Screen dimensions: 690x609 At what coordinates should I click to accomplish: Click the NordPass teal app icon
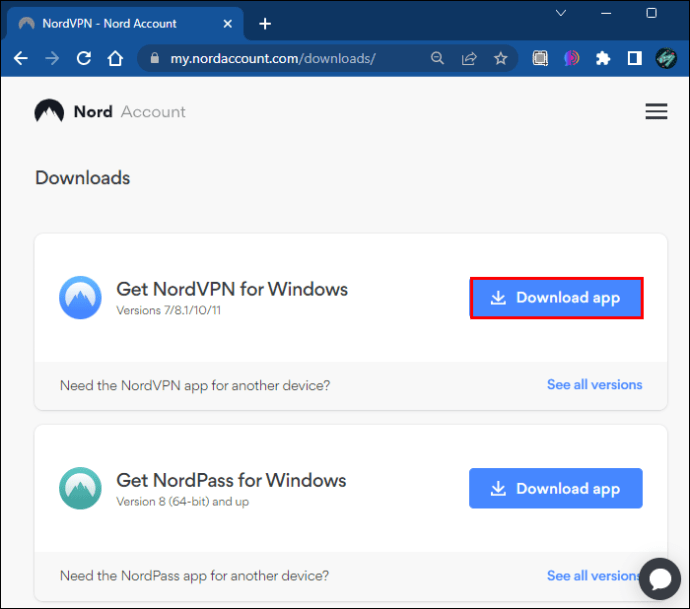click(x=80, y=488)
